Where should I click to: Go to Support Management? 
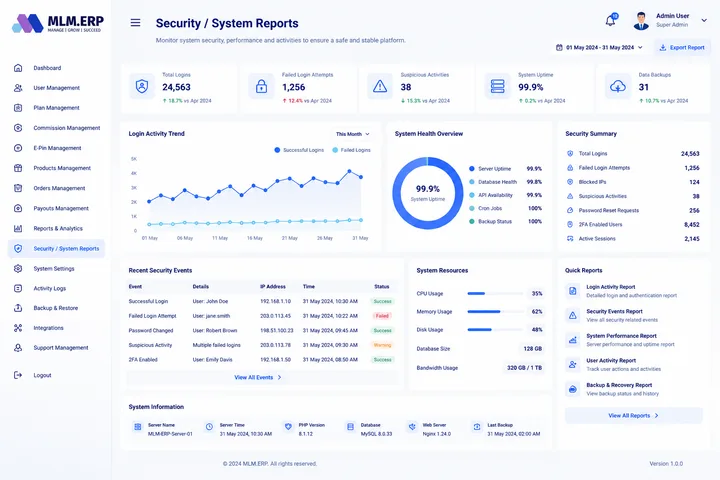pos(56,348)
